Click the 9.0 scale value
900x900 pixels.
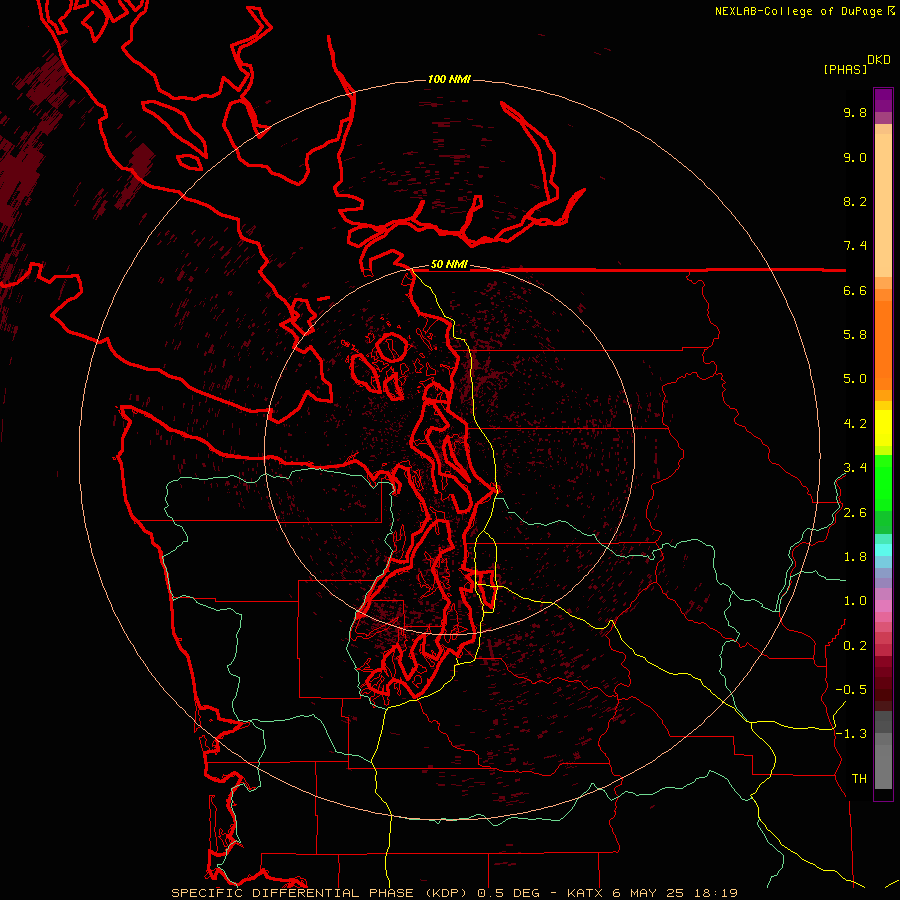(x=855, y=157)
